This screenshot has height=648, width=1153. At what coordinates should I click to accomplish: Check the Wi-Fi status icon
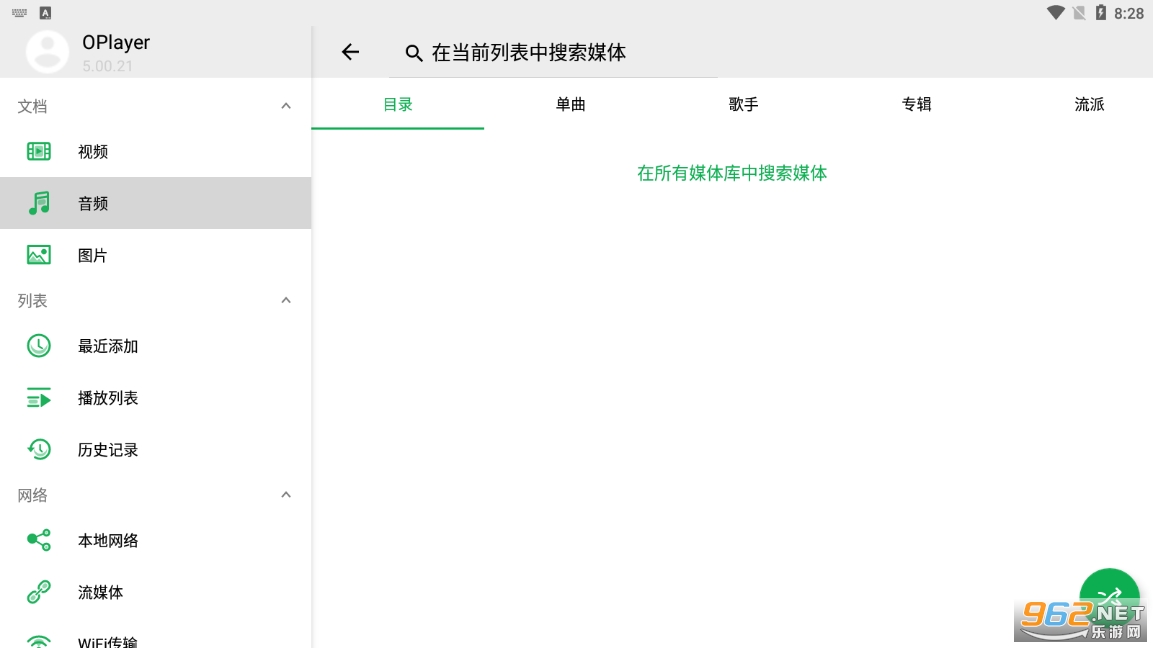click(1056, 13)
